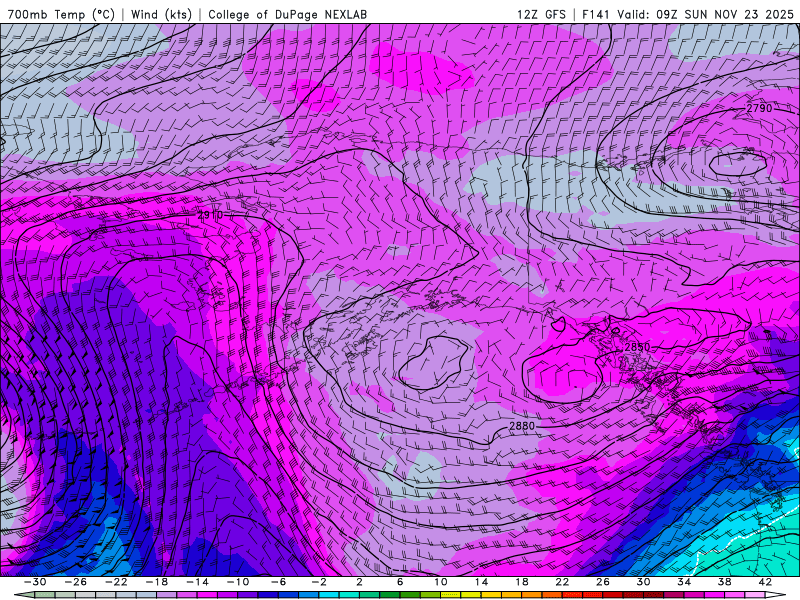Click the positive 26 colorbar scale label
This screenshot has width=800, height=600.
603,582
